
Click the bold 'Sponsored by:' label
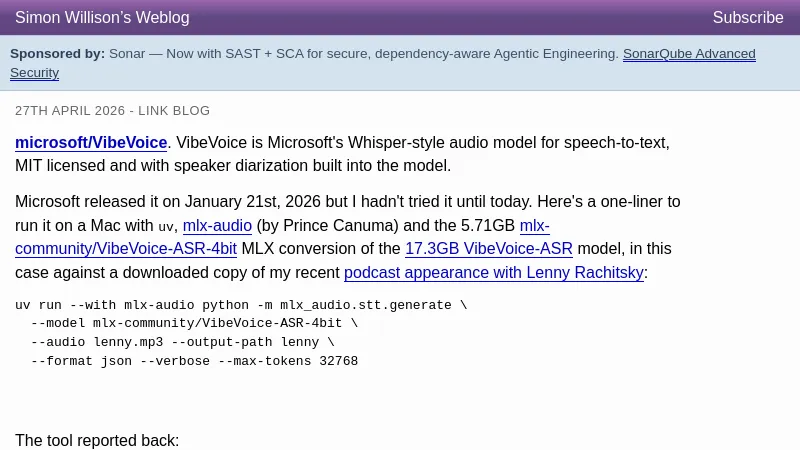click(x=57, y=54)
